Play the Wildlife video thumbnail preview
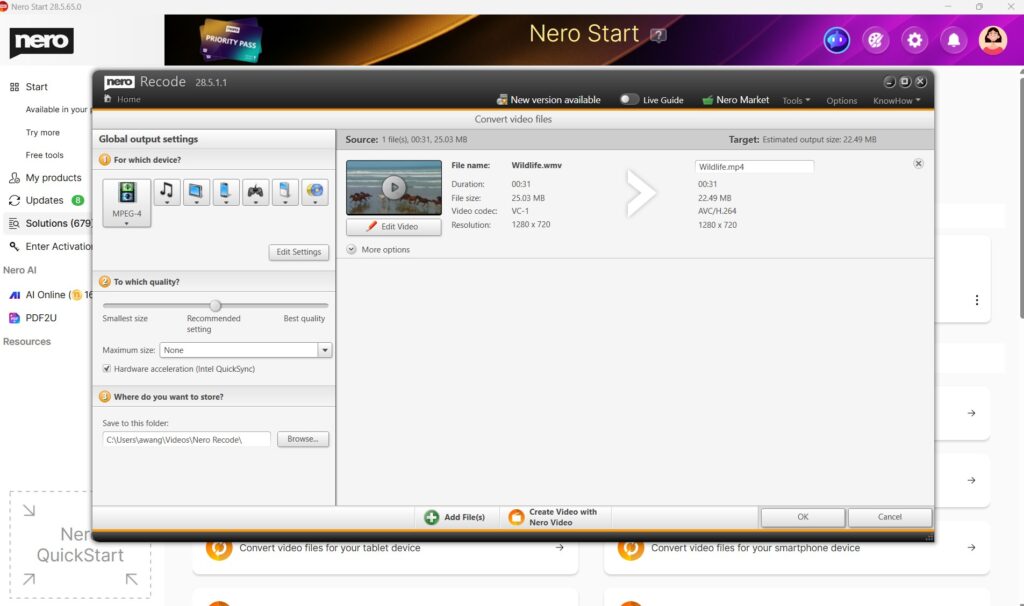 pos(394,187)
